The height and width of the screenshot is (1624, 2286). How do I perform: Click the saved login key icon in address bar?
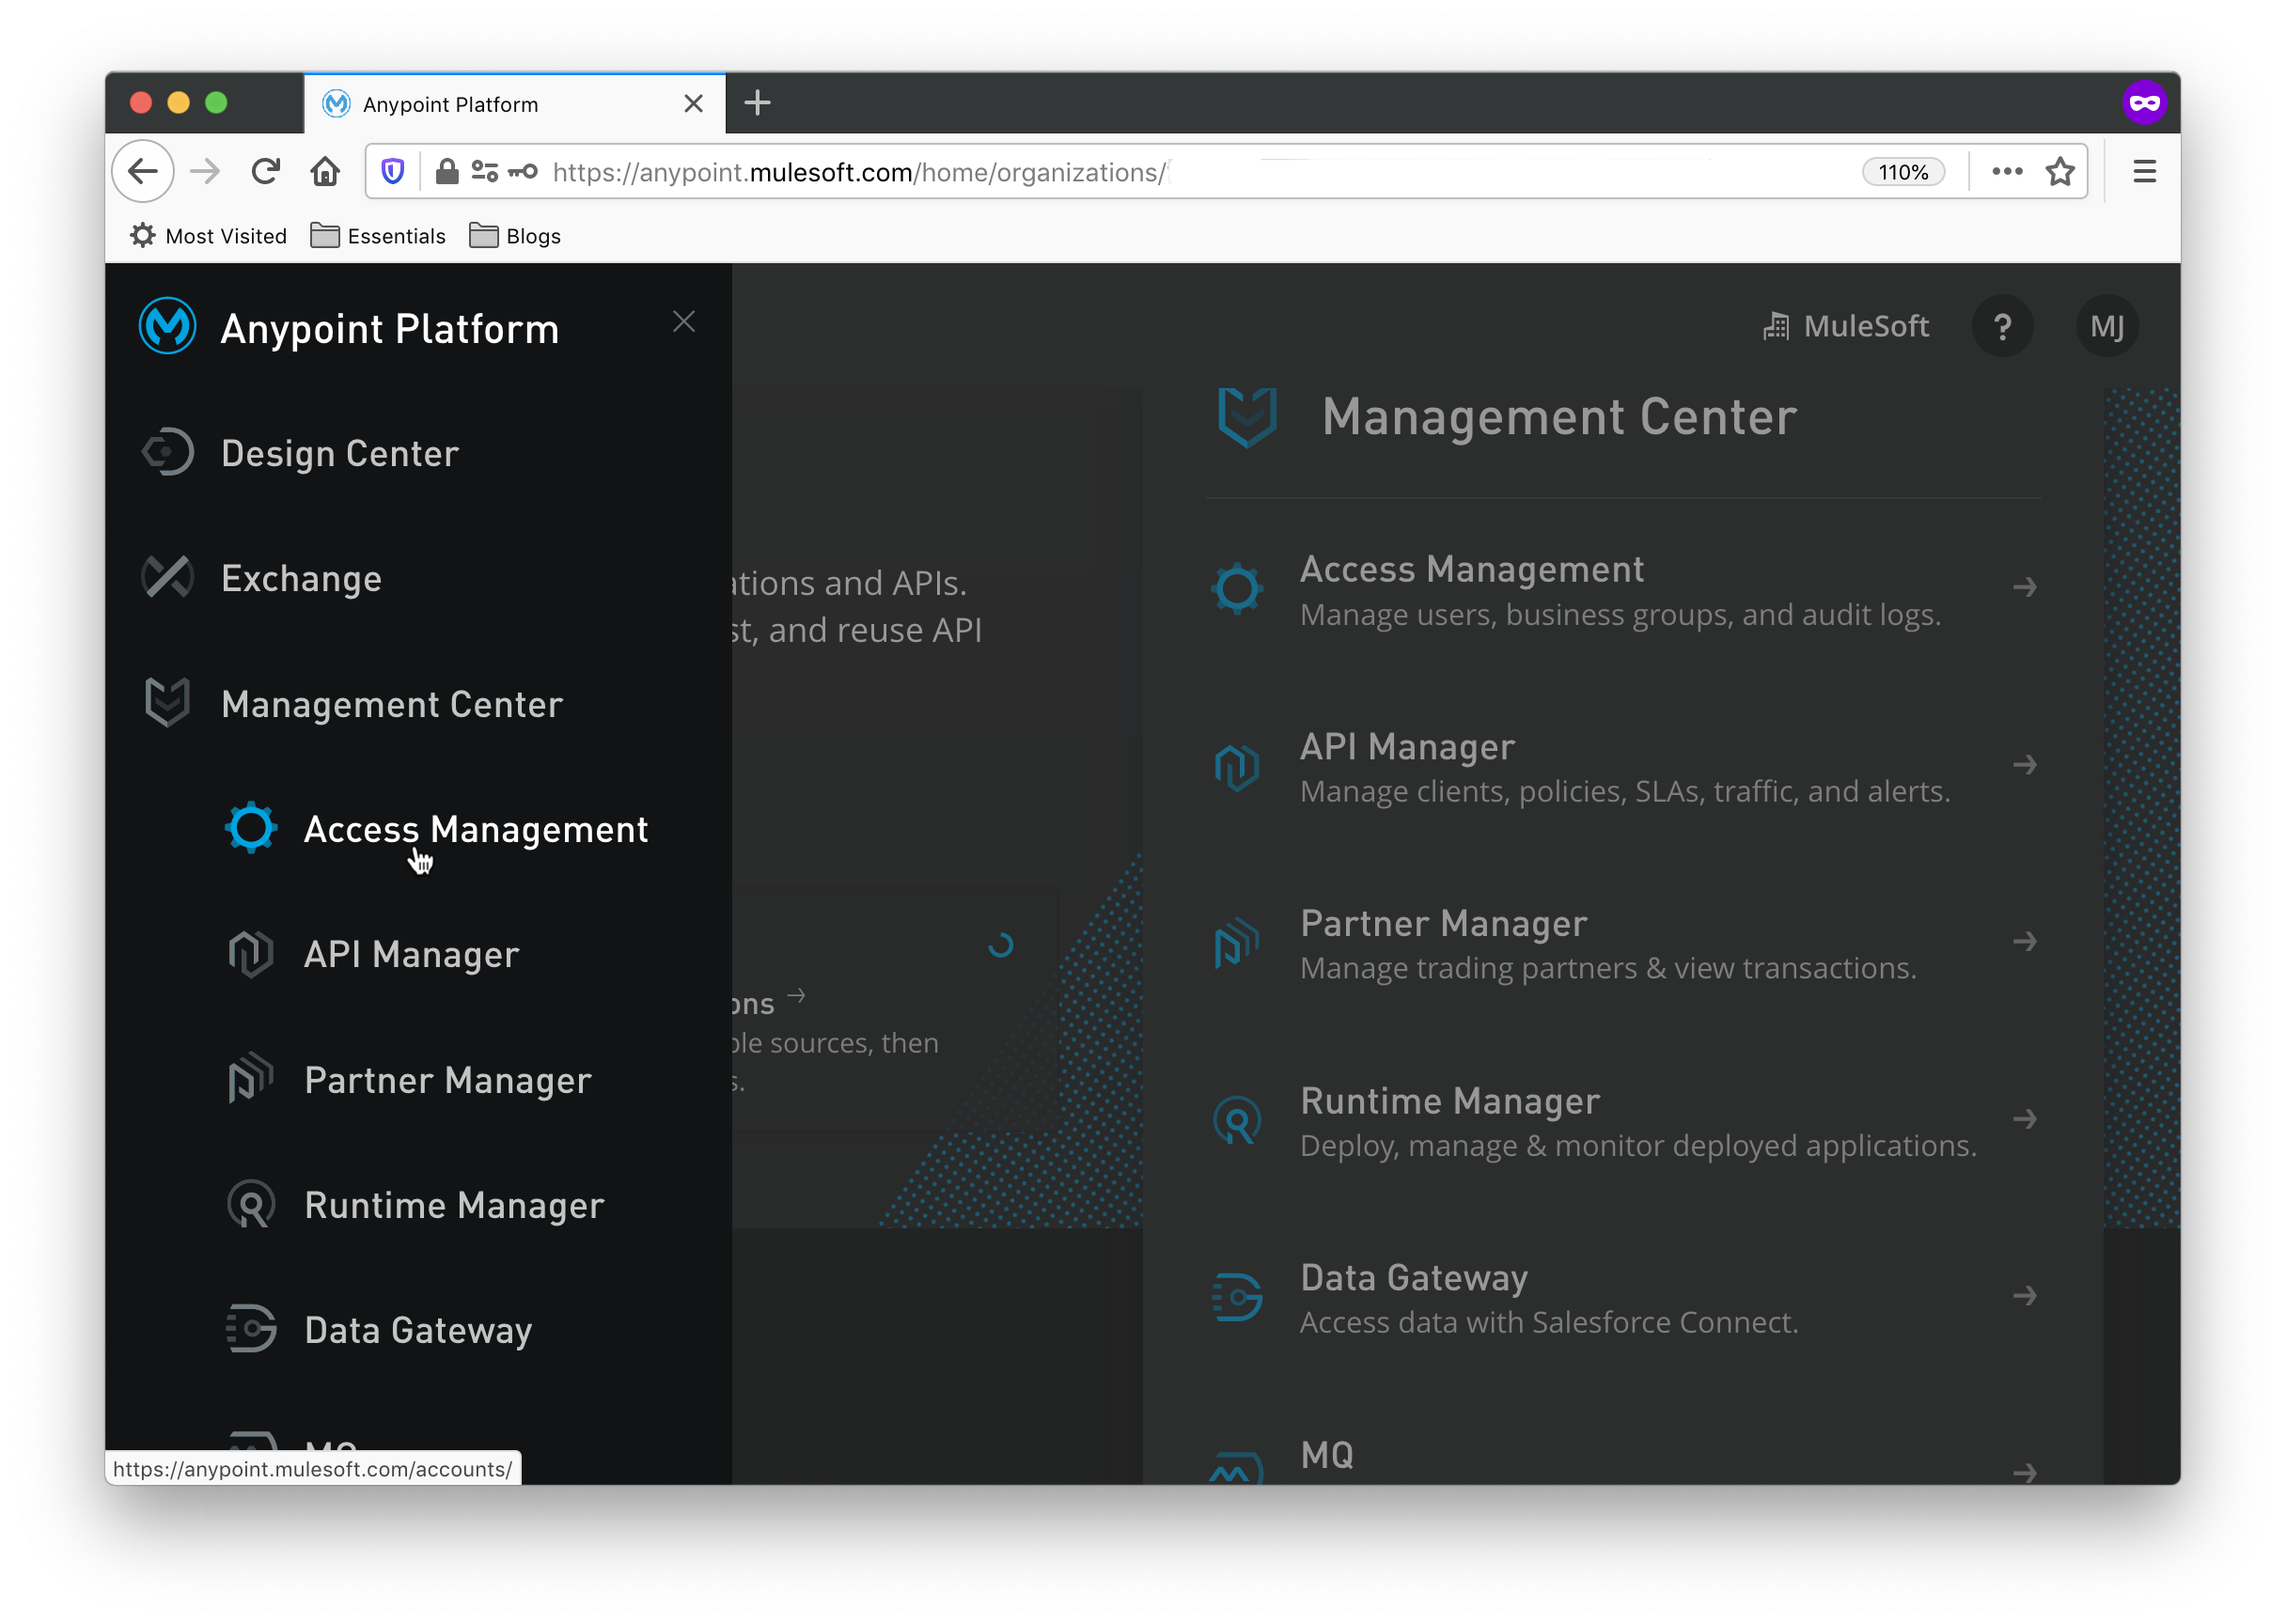[523, 172]
